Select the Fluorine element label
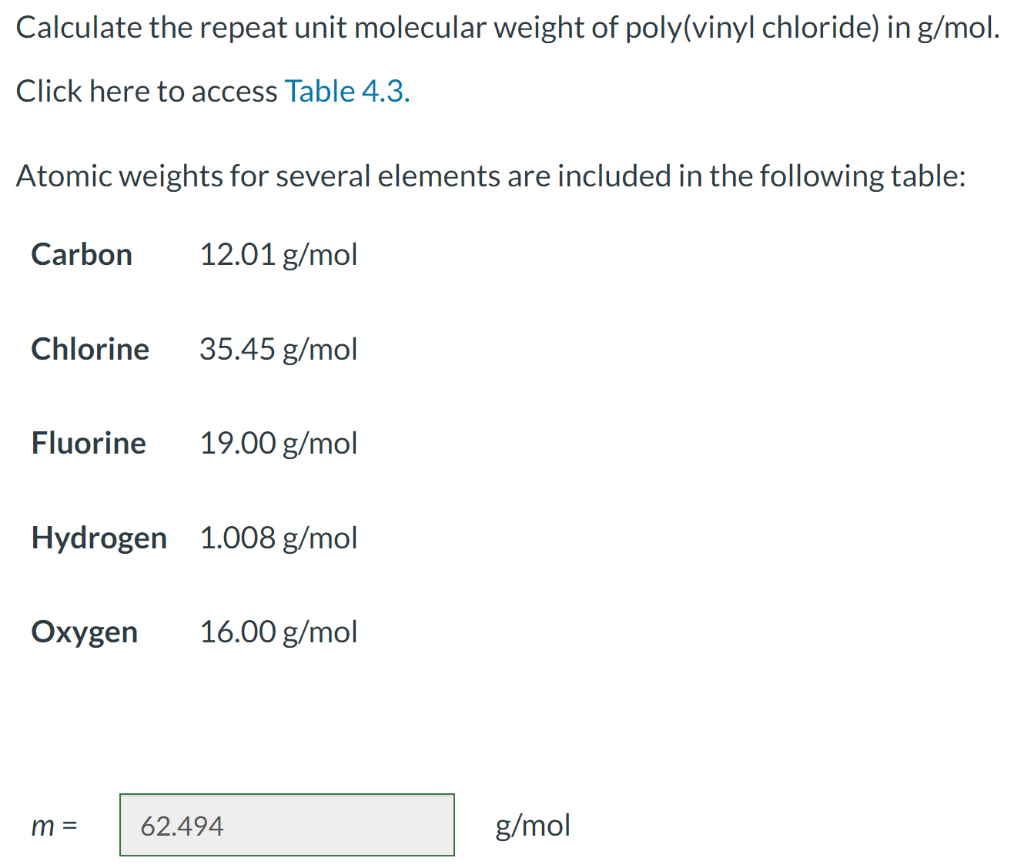The width and height of the screenshot is (1024, 868). click(x=88, y=443)
